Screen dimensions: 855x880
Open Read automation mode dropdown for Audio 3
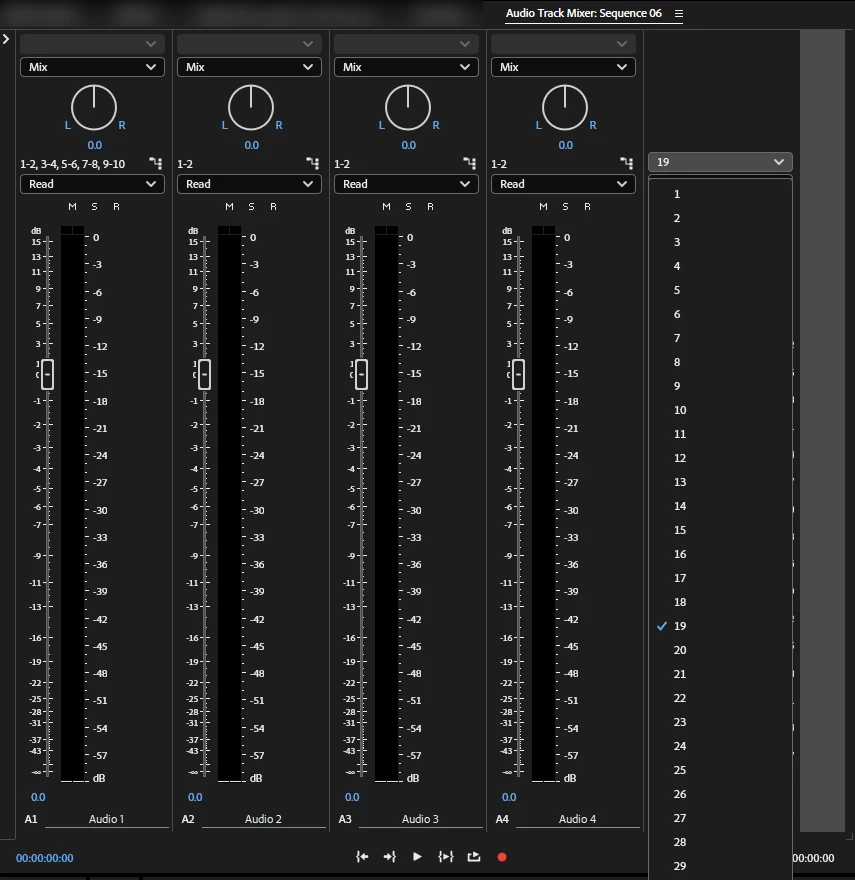(406, 184)
